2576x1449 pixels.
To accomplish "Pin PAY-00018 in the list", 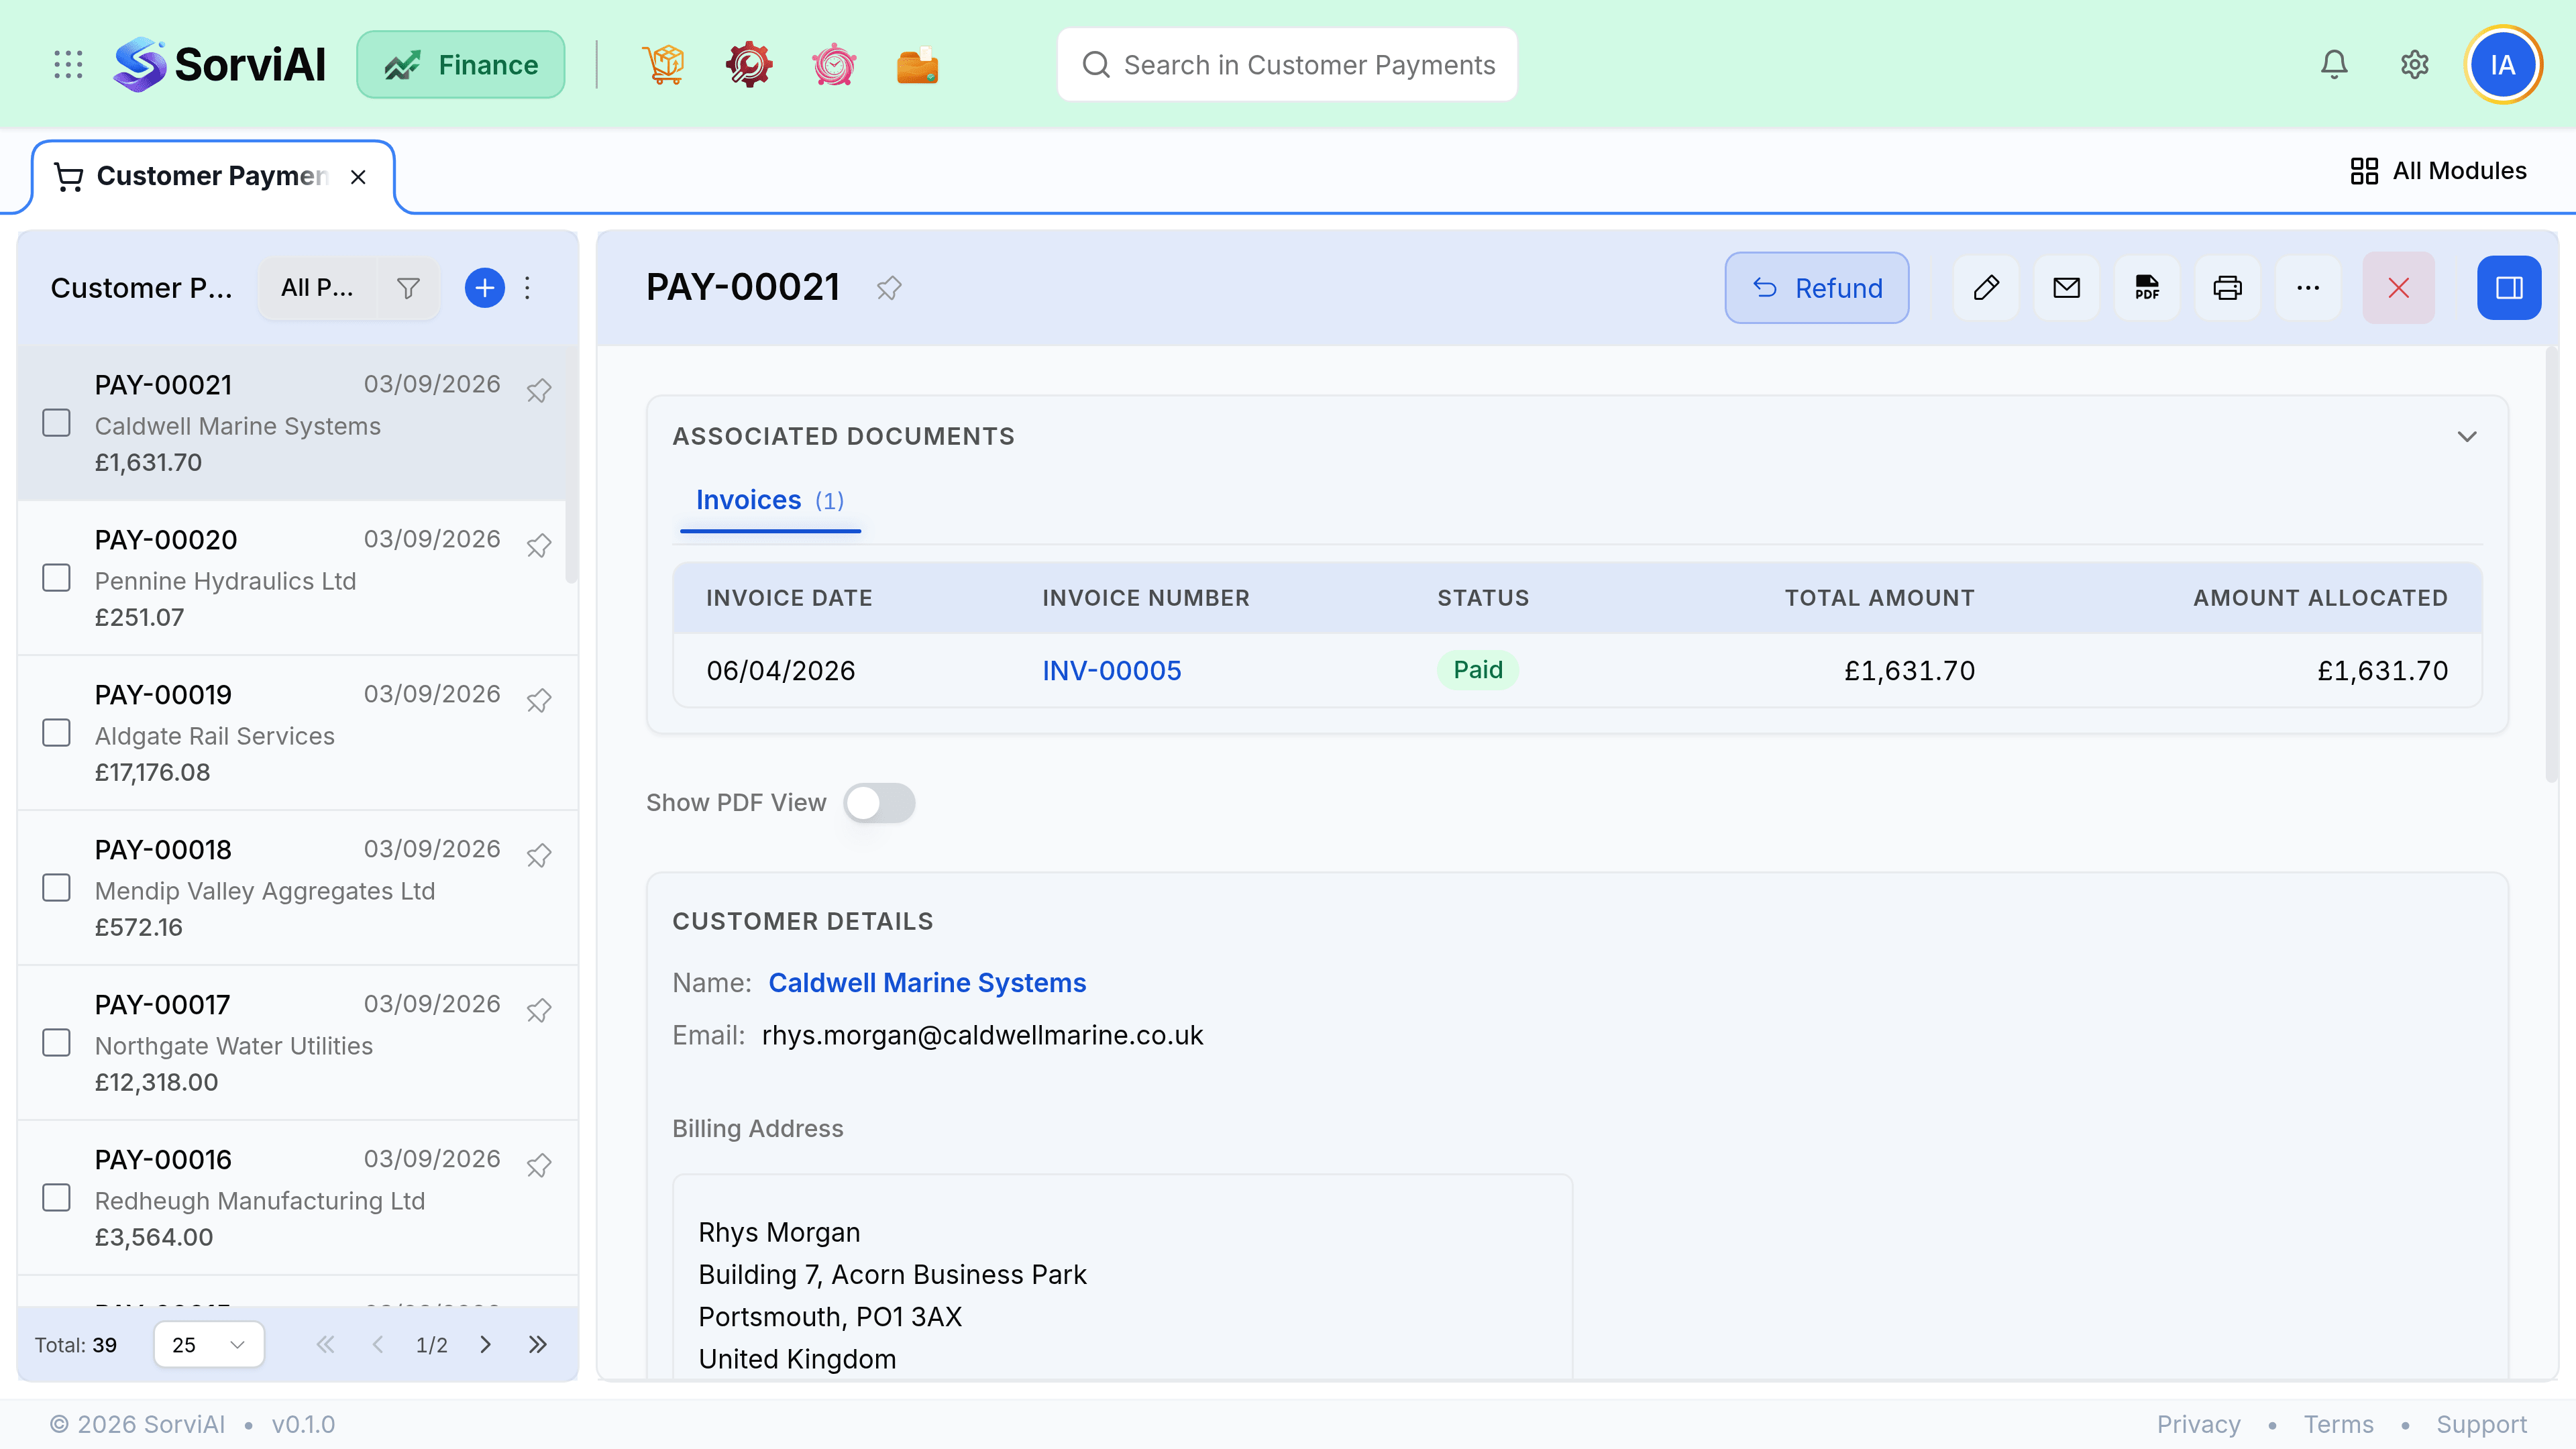I will click(x=539, y=855).
